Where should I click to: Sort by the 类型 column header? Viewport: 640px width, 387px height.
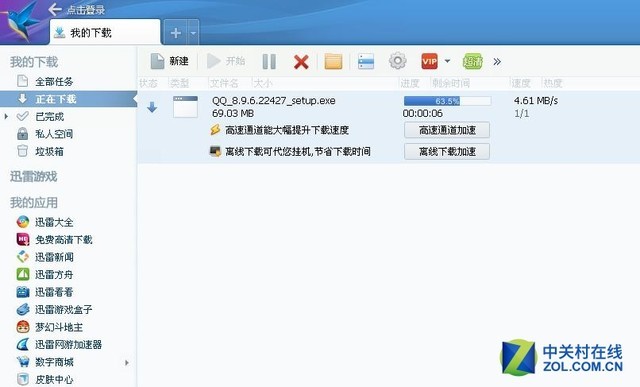[x=180, y=83]
